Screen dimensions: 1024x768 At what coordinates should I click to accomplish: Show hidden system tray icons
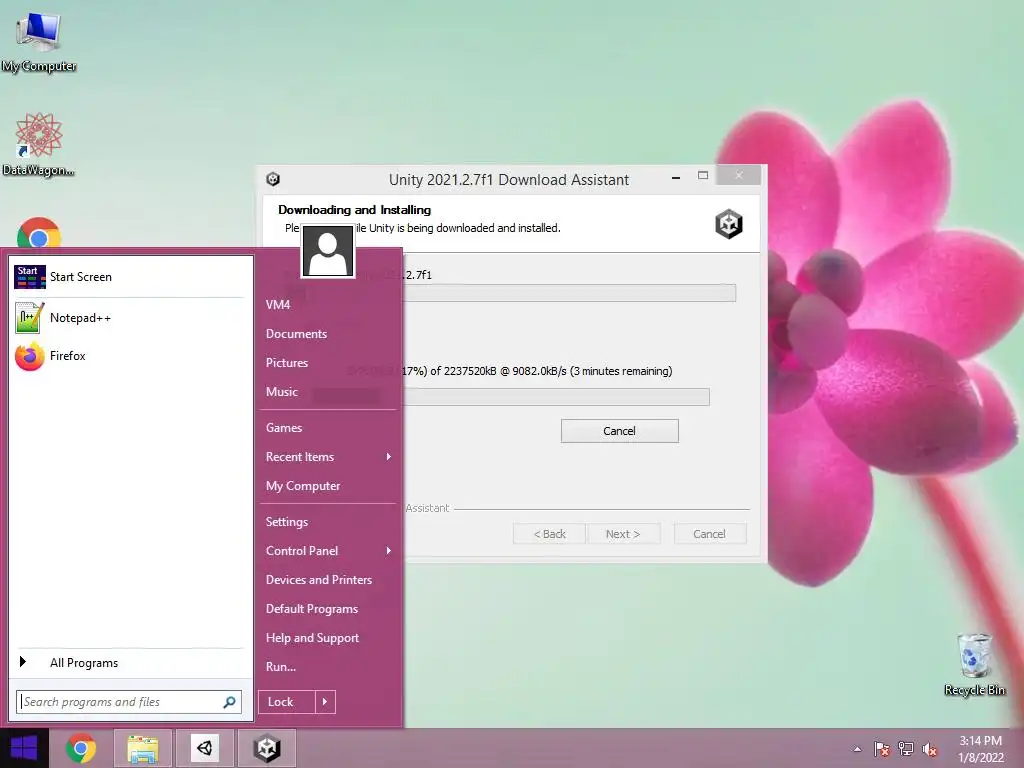pyautogui.click(x=857, y=749)
